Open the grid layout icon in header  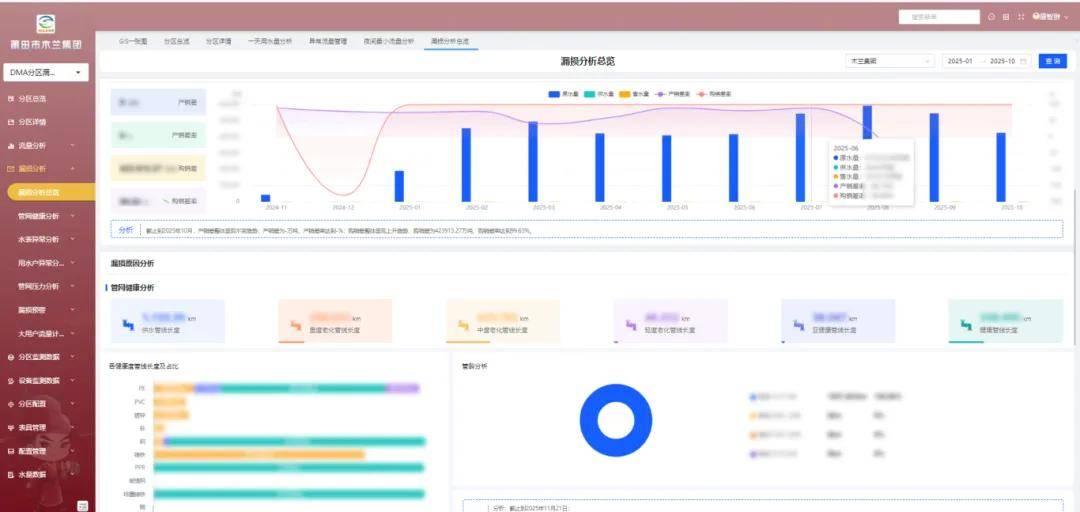coord(1005,17)
